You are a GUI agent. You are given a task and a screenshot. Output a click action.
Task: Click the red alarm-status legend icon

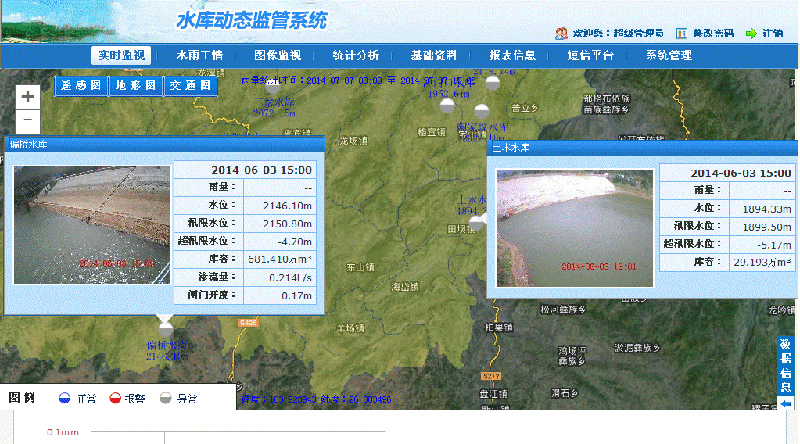(115, 398)
